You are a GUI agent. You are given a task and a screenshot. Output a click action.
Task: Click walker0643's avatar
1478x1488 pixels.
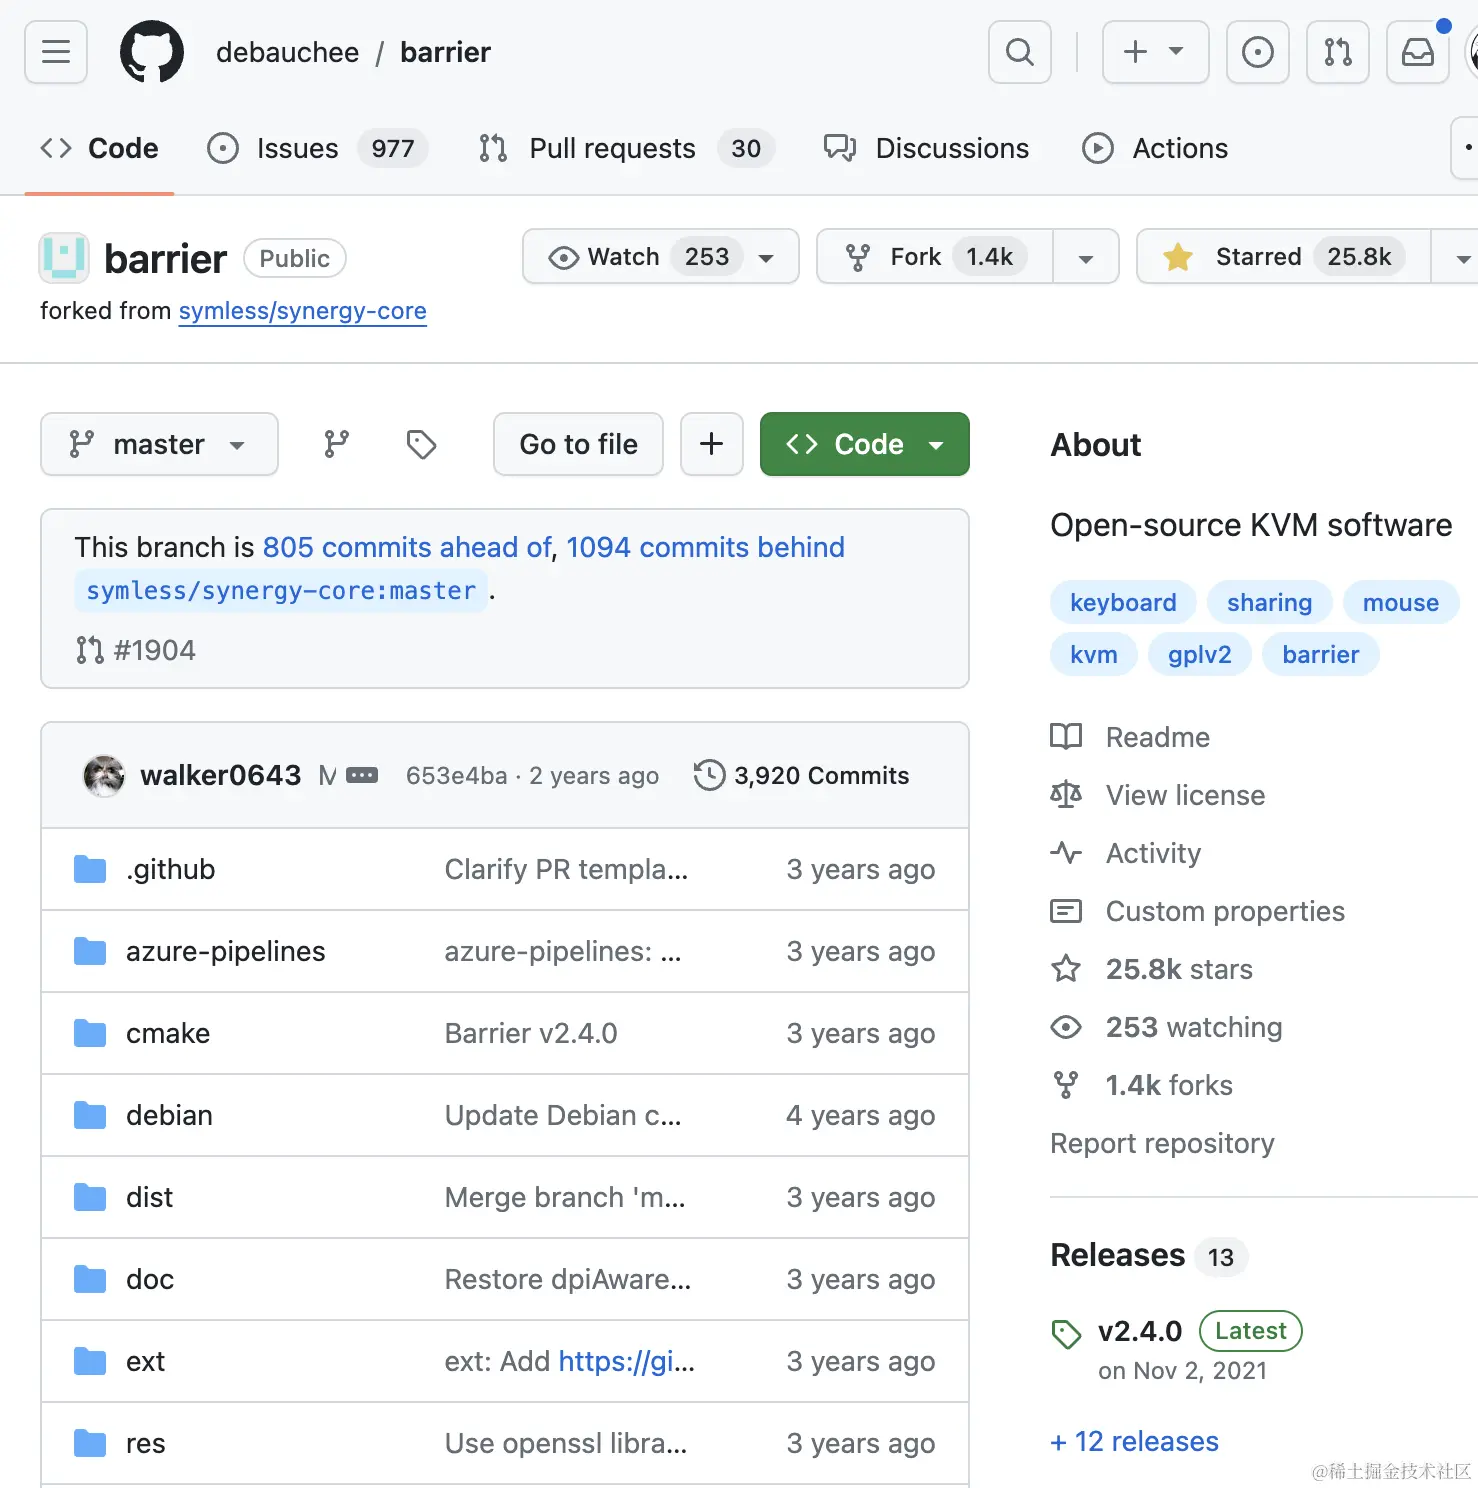104,776
